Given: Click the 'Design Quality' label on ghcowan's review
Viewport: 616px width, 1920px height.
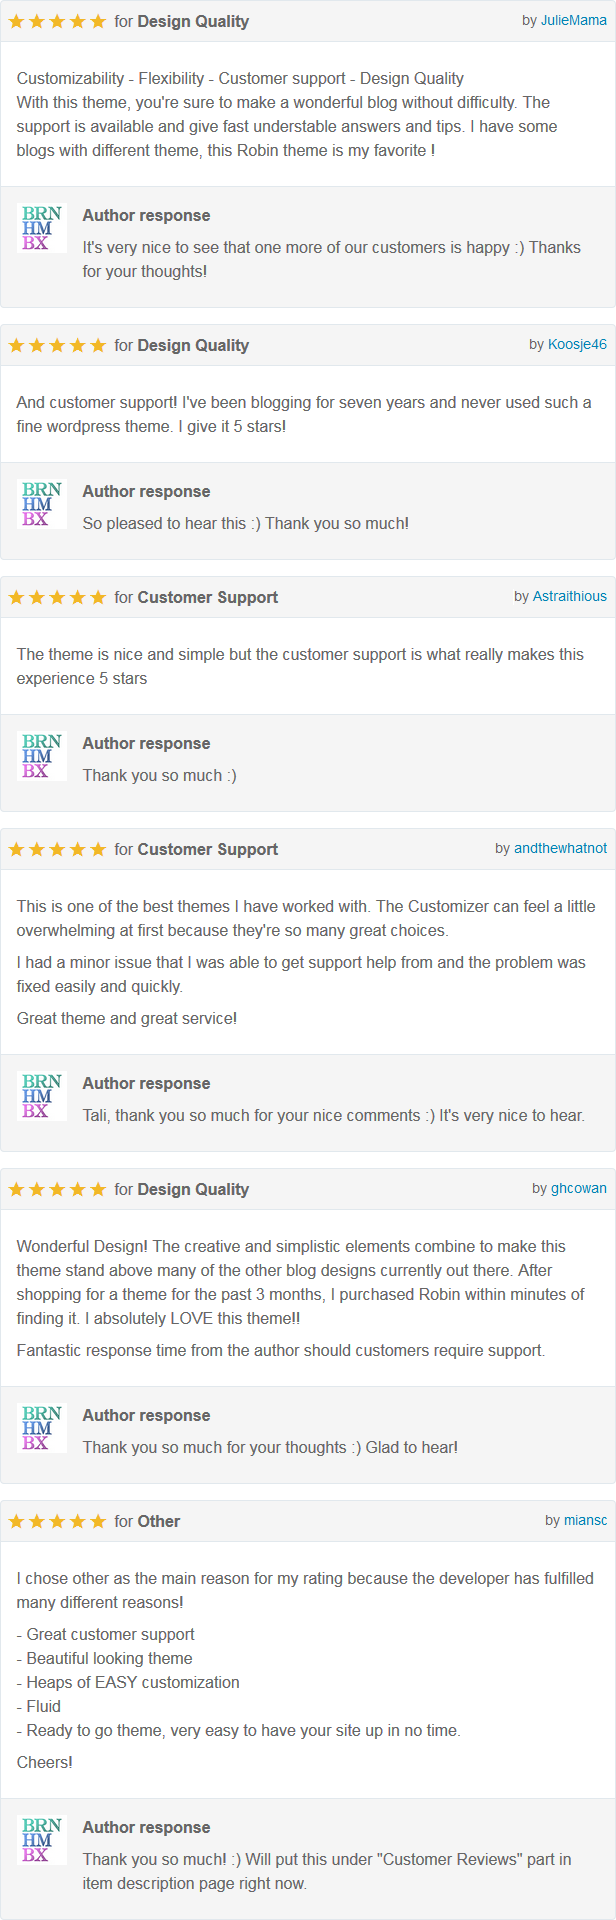Looking at the screenshot, I should coord(193,1189).
